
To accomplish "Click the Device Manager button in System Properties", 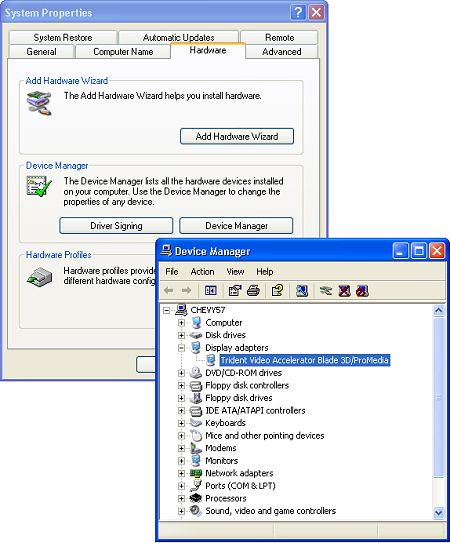I will [236, 225].
